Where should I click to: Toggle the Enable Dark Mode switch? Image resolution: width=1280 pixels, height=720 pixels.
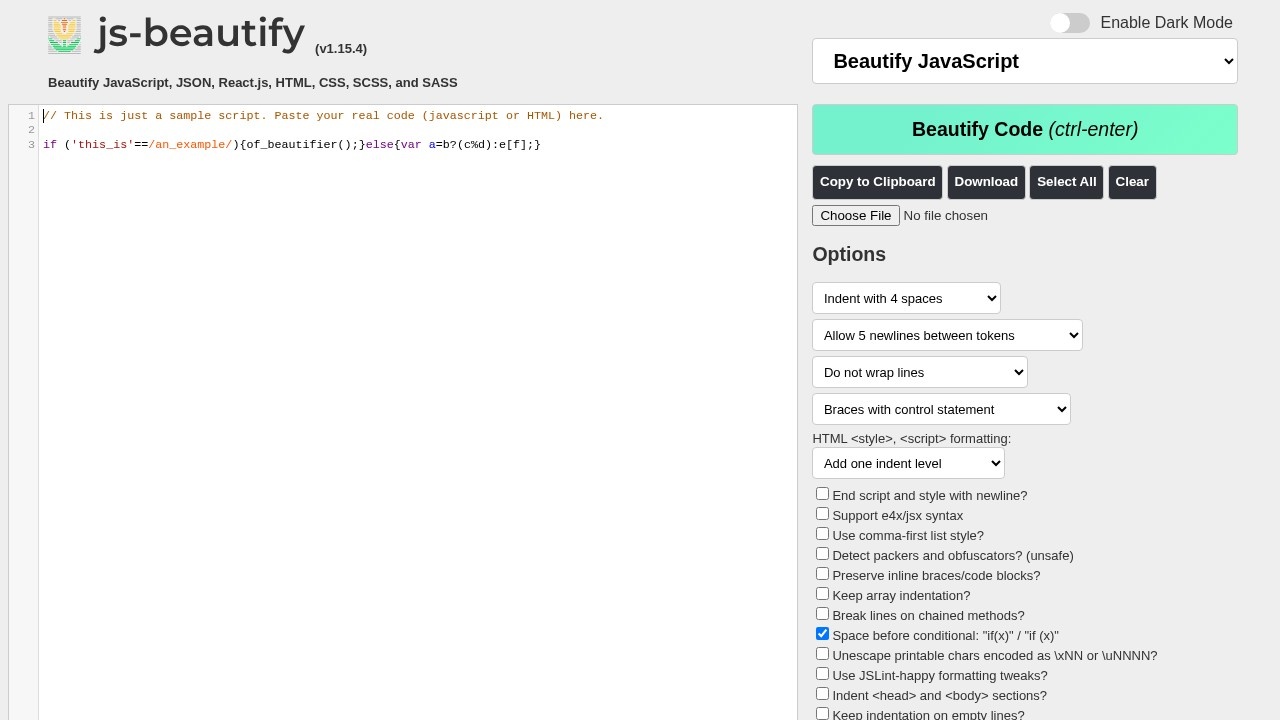click(1069, 23)
